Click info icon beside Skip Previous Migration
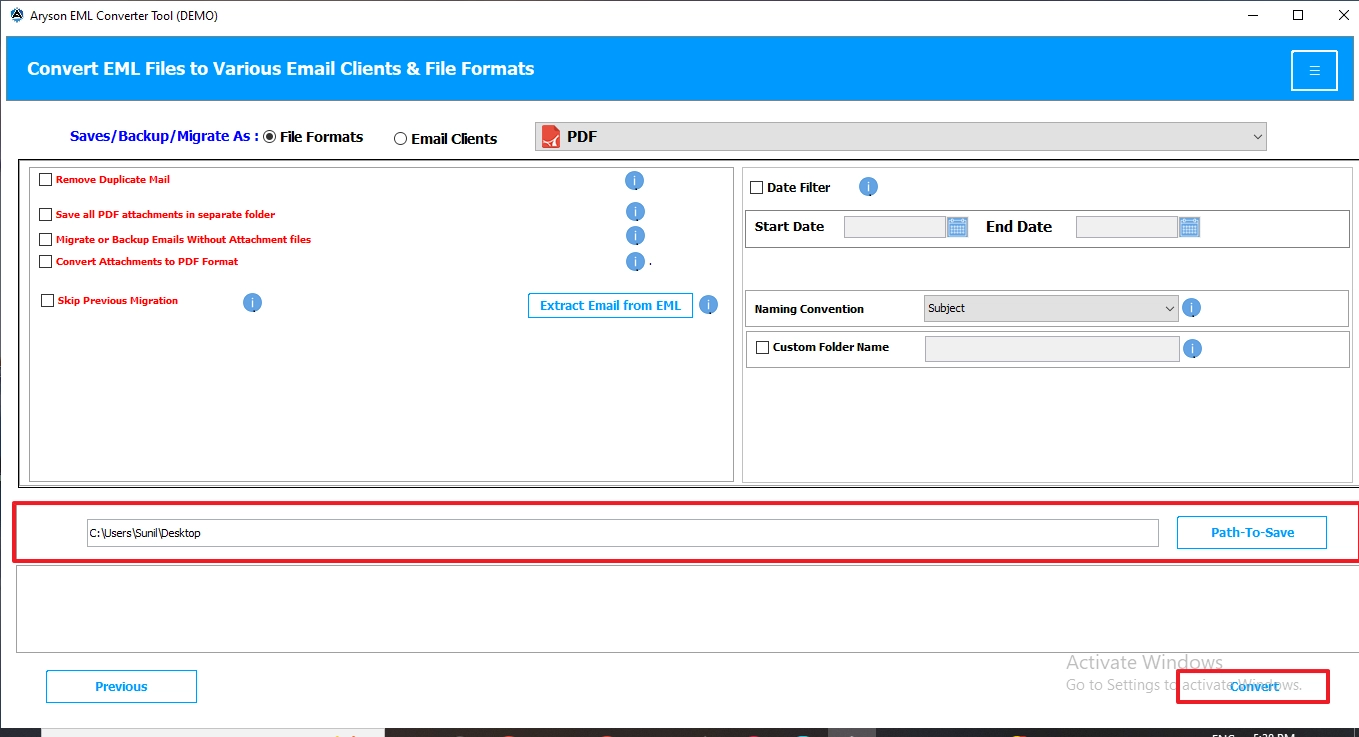This screenshot has height=737, width=1359. 252,302
